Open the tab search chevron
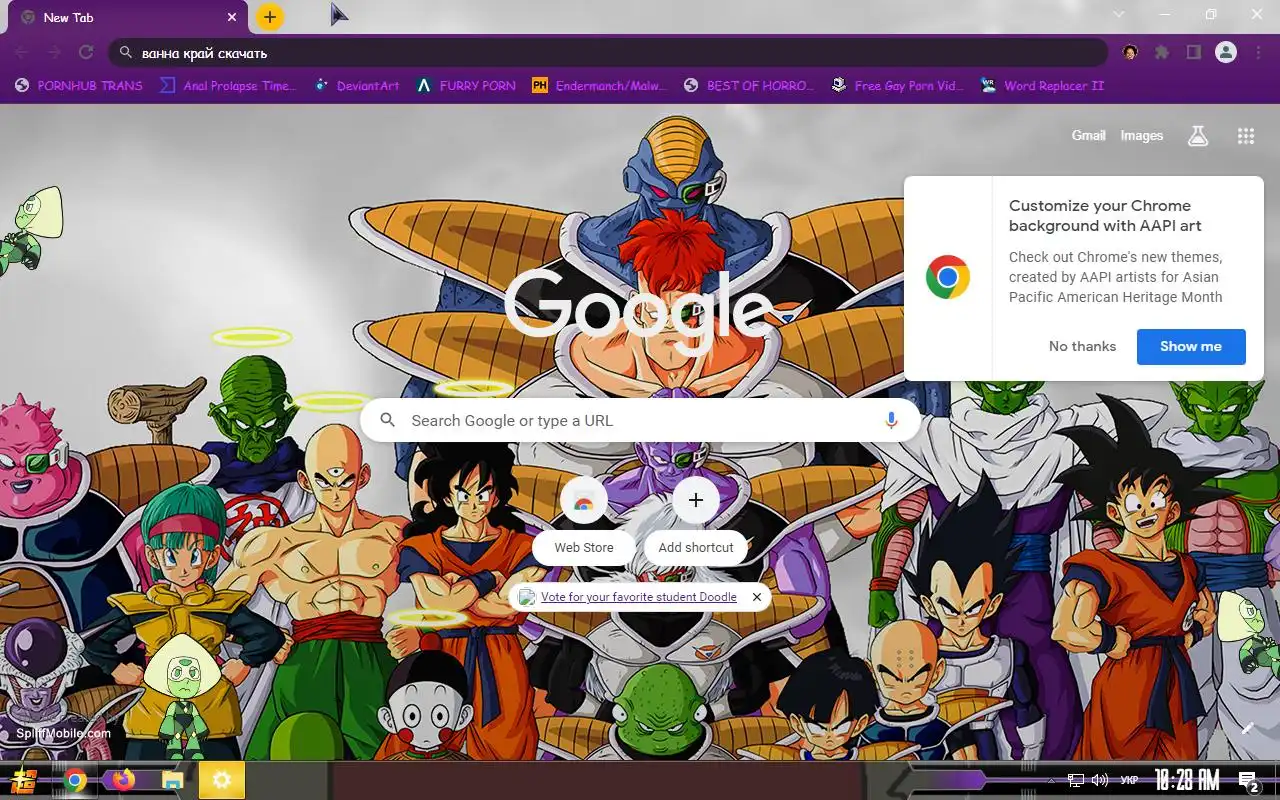 (1119, 14)
